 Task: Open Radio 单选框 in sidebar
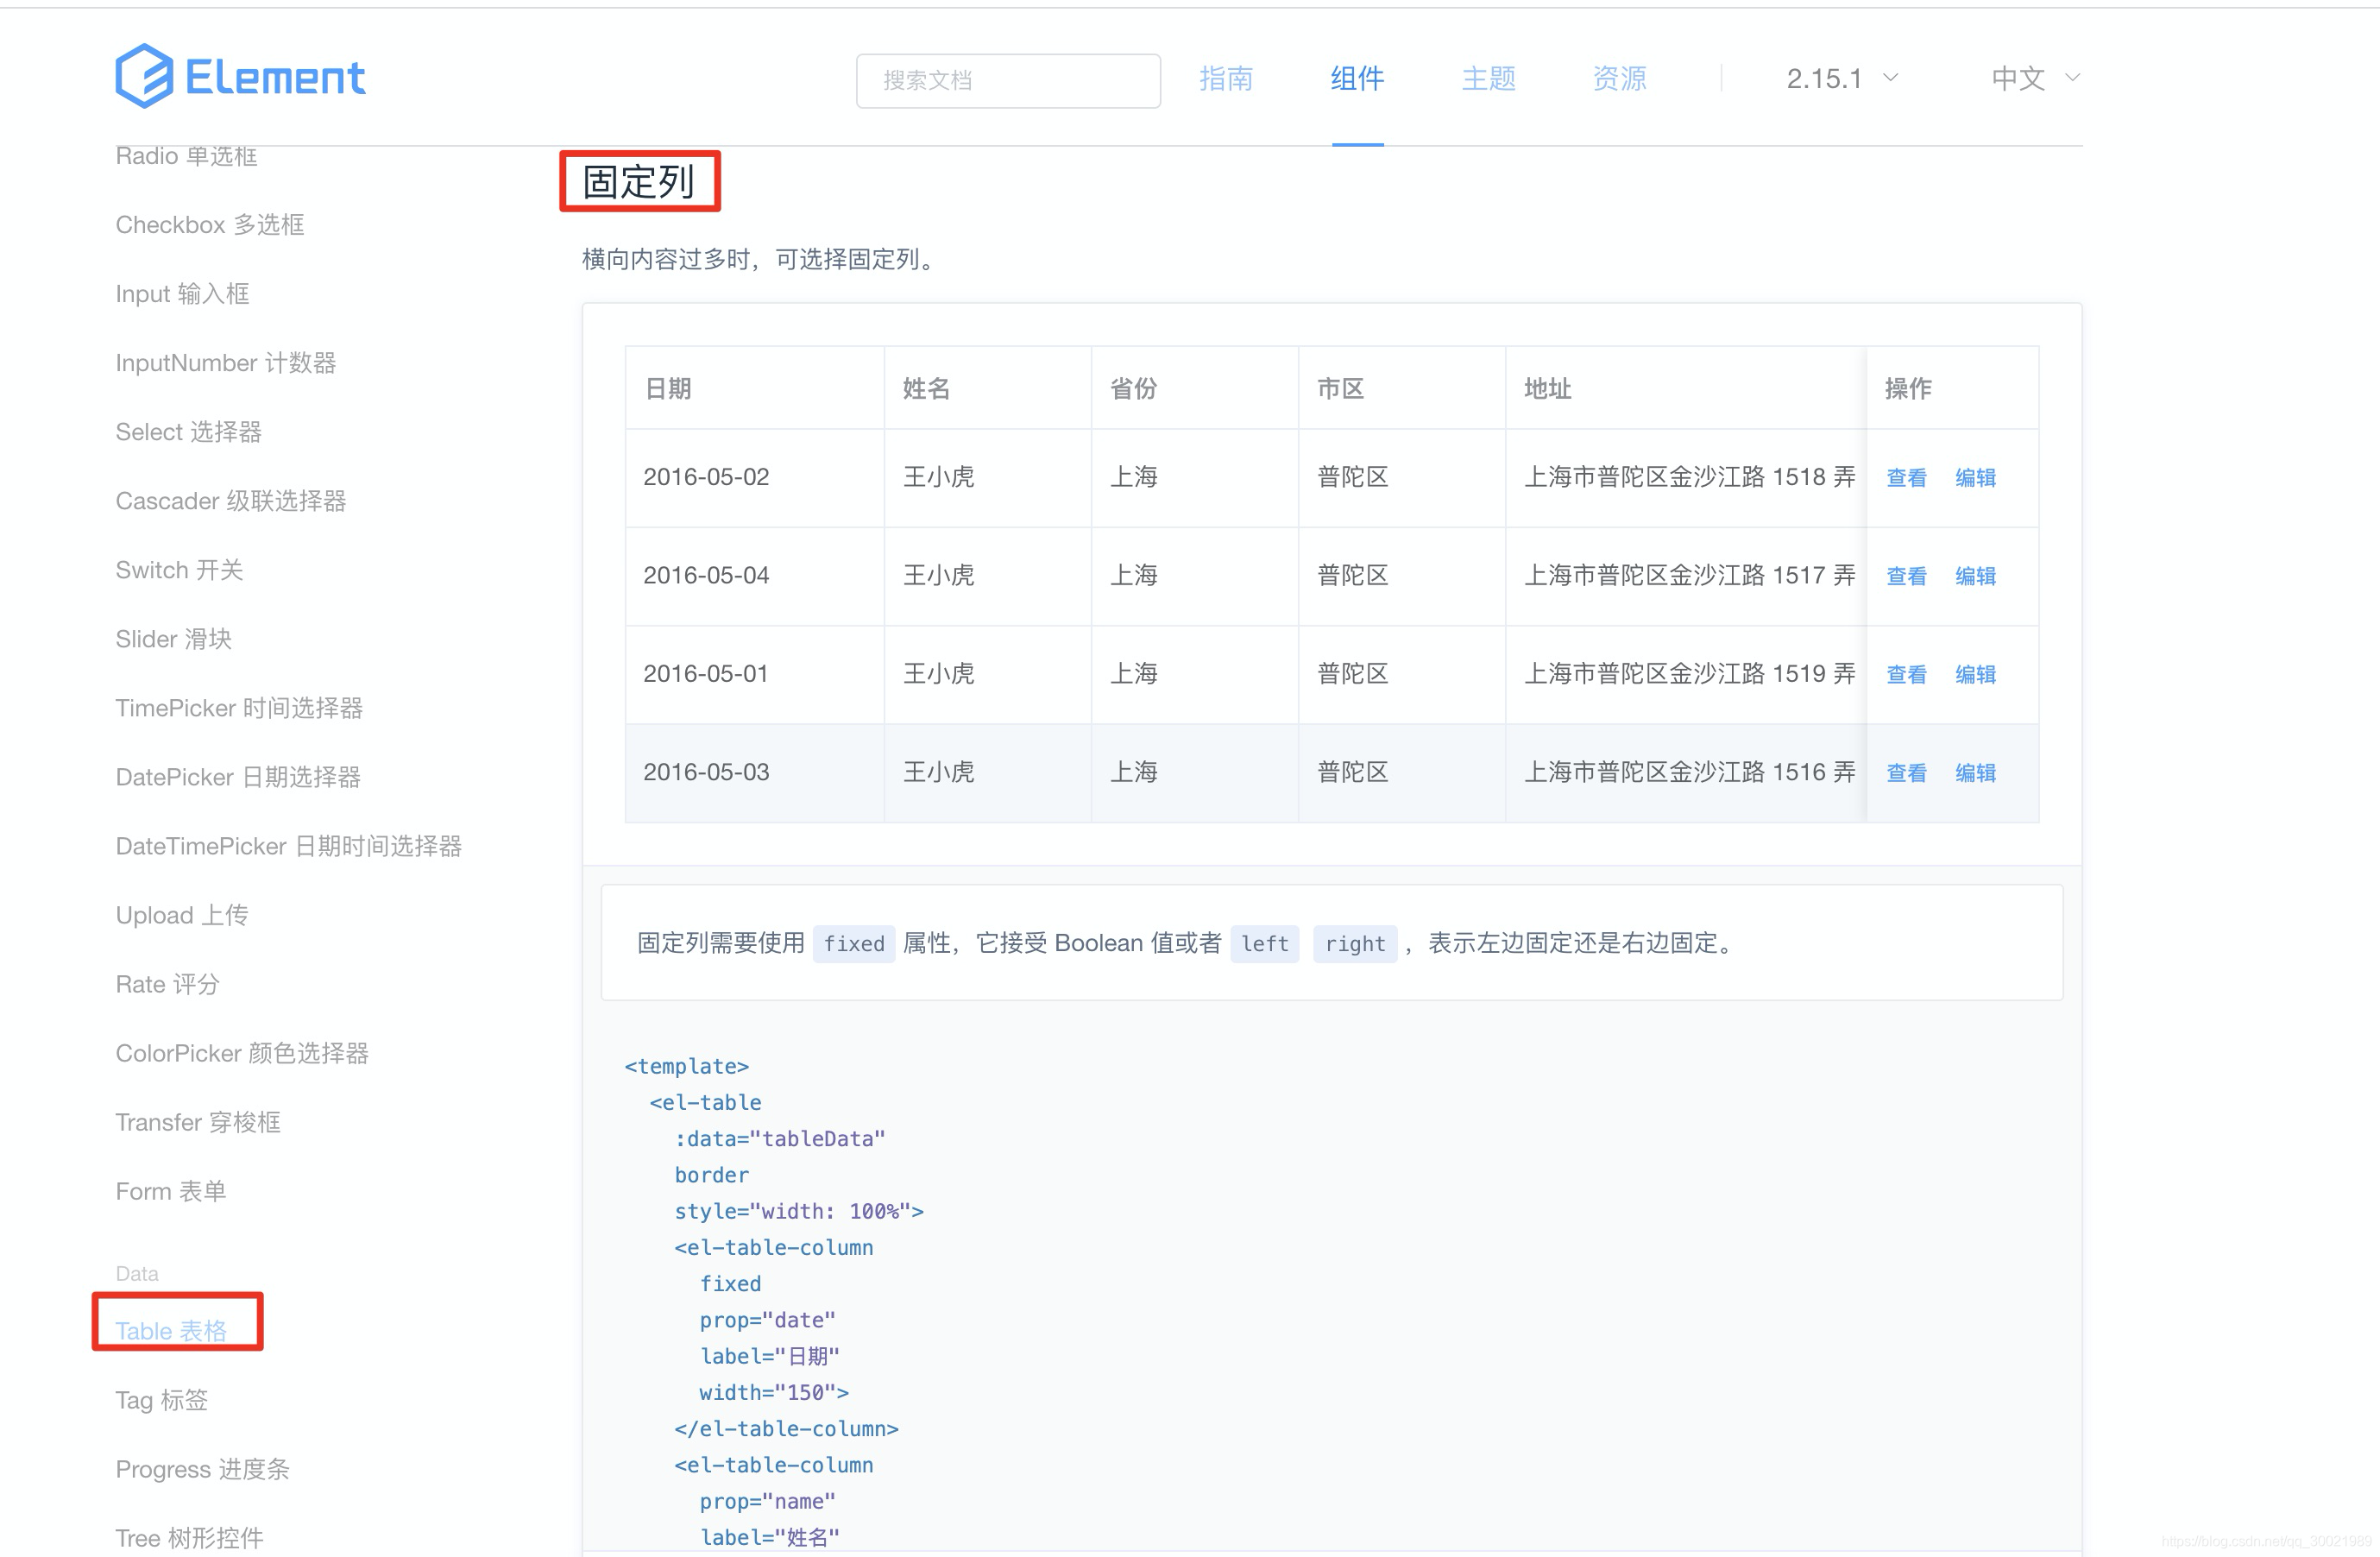click(x=187, y=156)
